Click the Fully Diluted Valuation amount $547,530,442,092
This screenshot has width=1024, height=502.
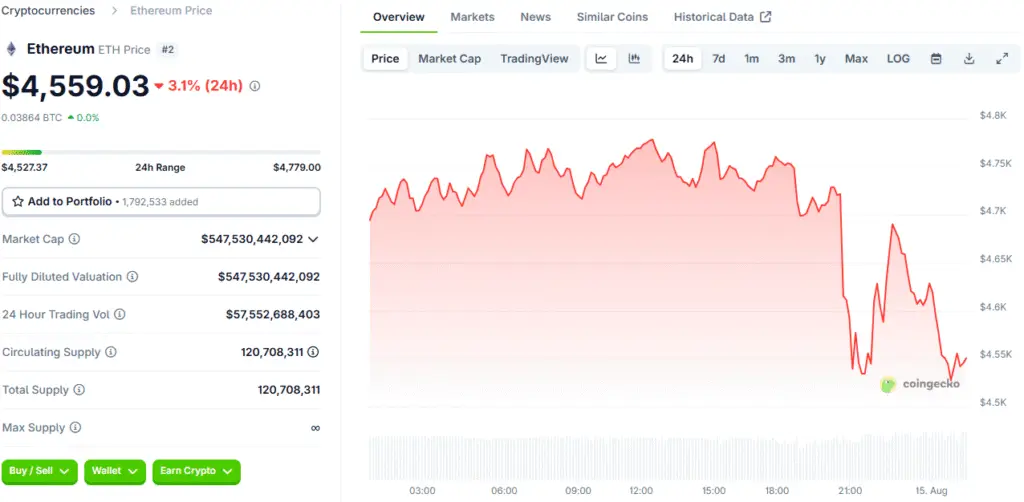pos(269,277)
